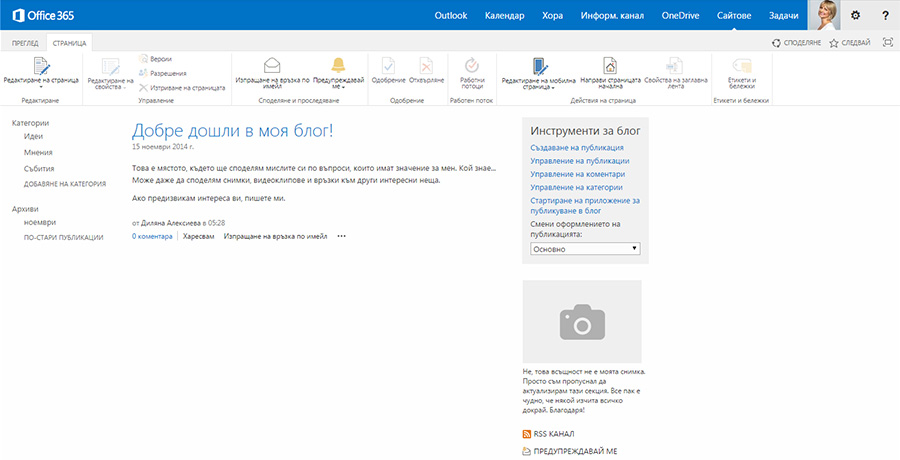
Task: Open OneDrive in top navigation
Action: 680,16
